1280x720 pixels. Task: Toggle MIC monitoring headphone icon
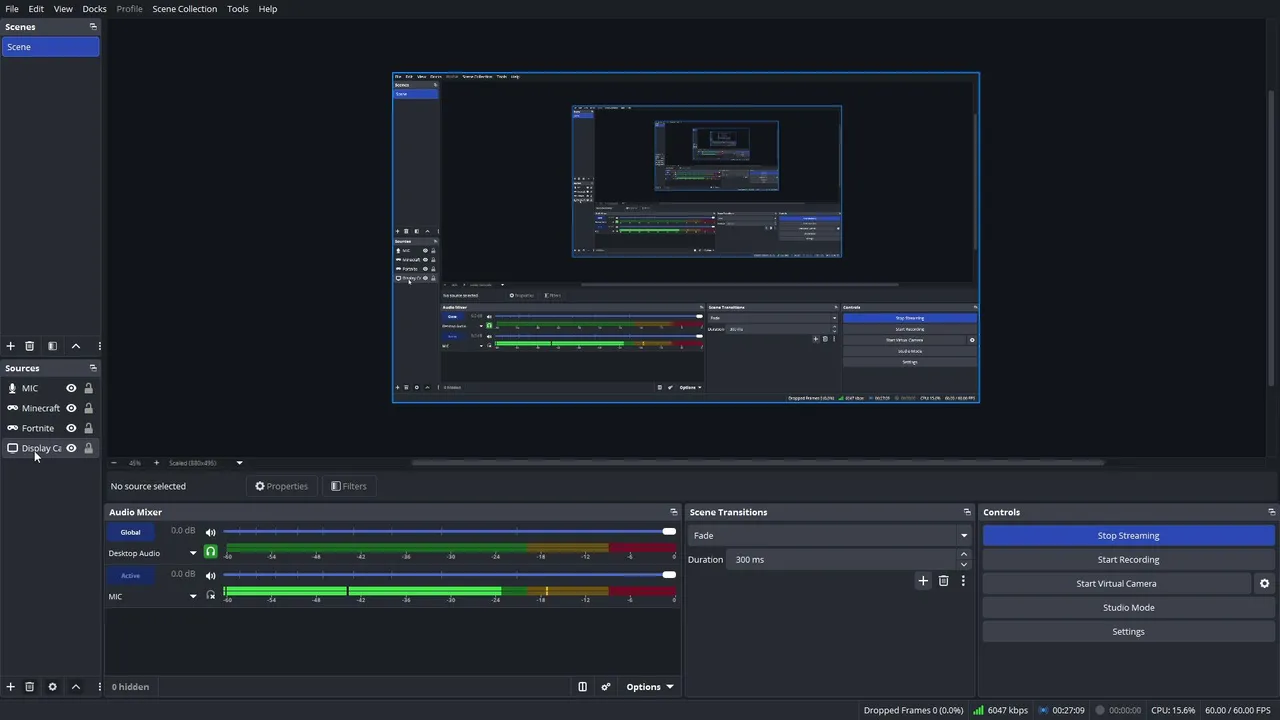210,596
